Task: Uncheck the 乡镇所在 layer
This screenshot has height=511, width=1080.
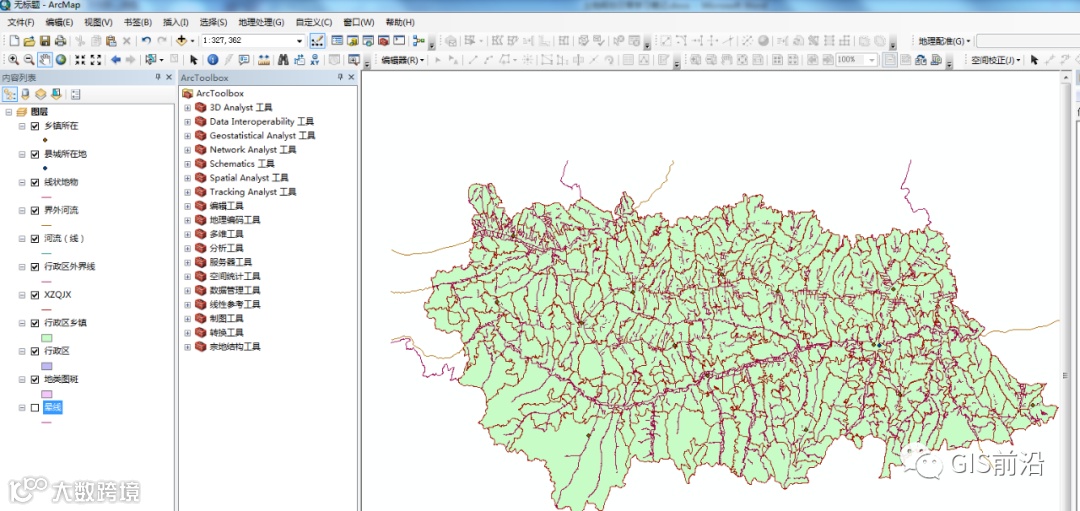Action: 35,126
